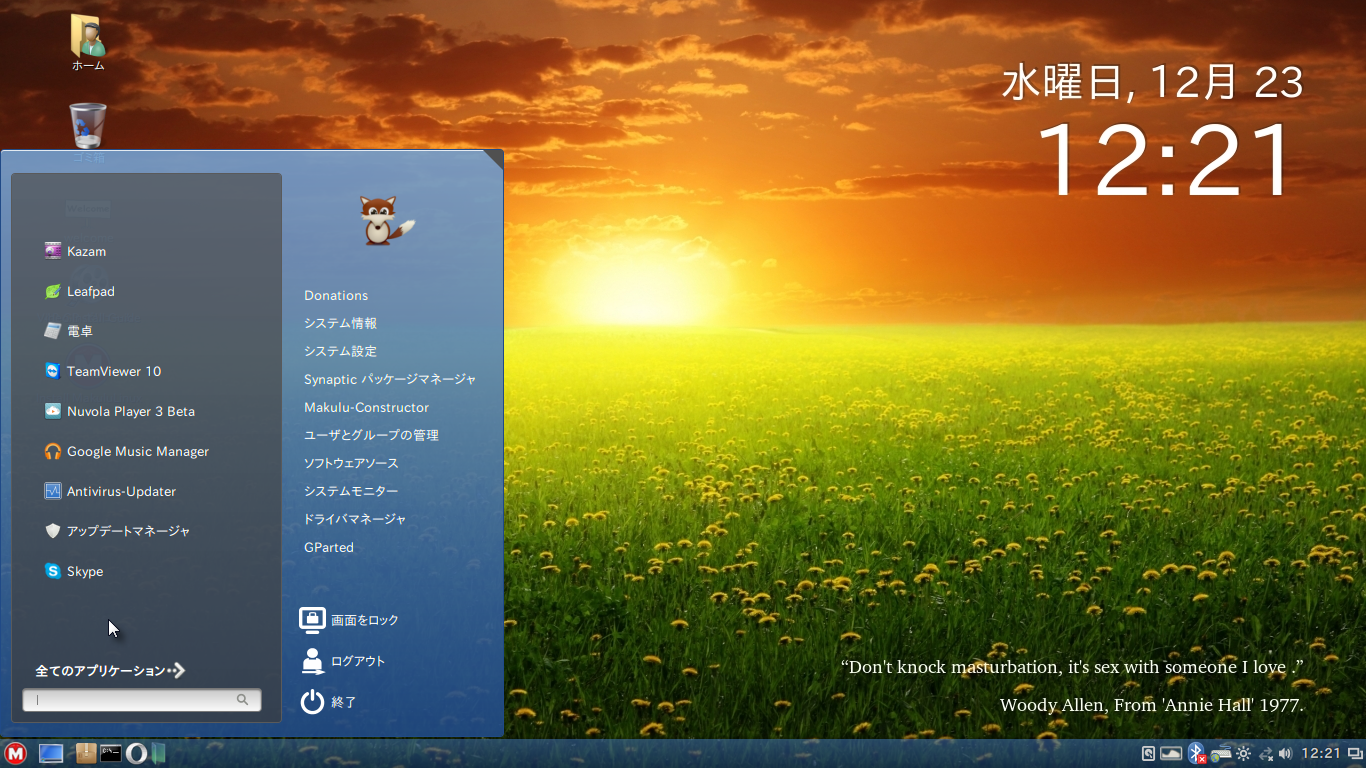Click the disconnected network tray icon
Viewport: 1366px width, 768px height.
(x=1266, y=753)
